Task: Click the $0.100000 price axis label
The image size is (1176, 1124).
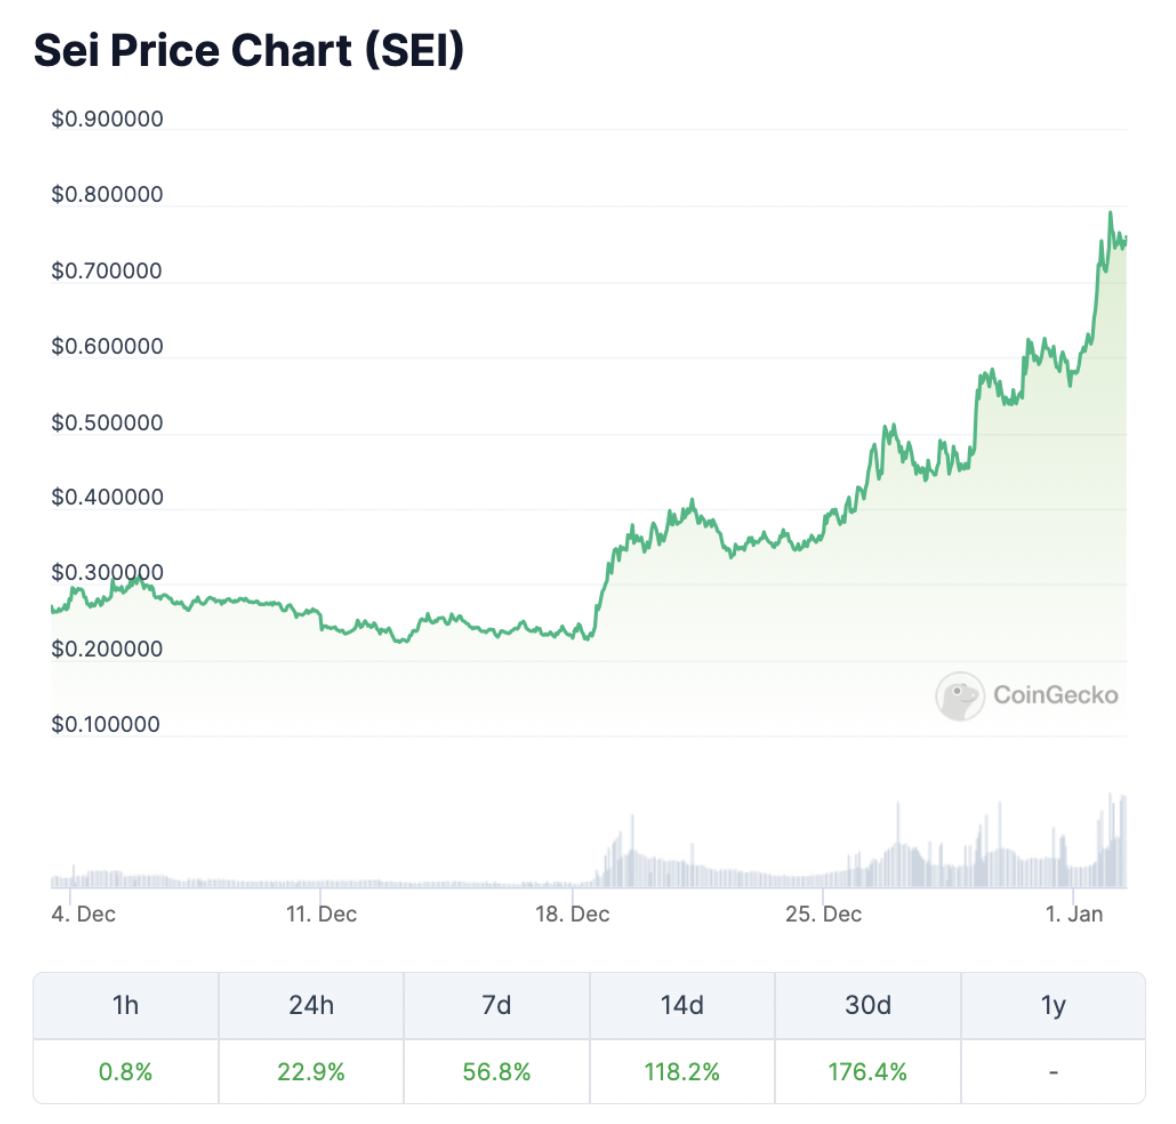Action: (105, 724)
